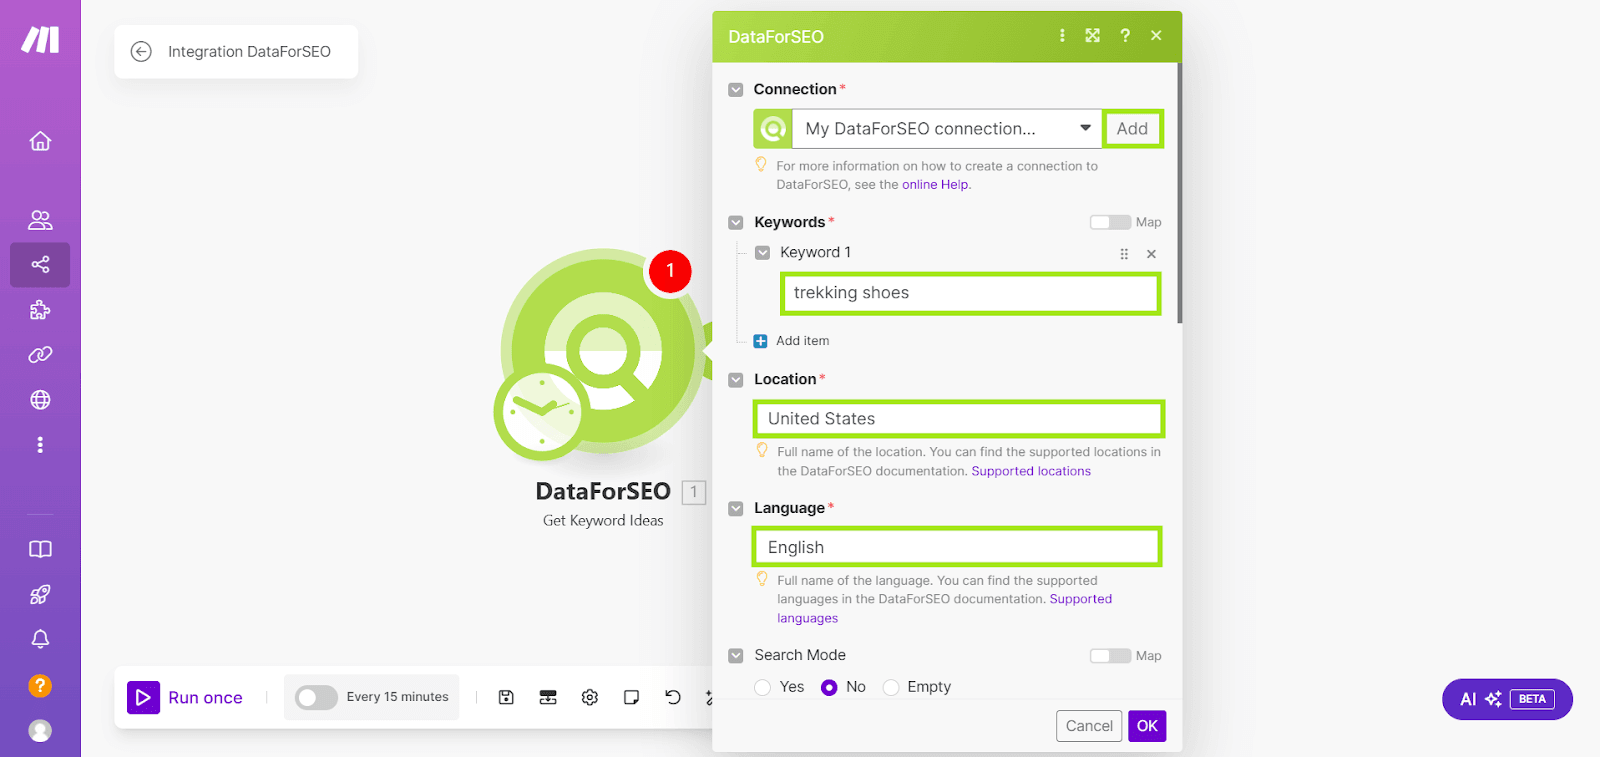Toggle the Every 15 minutes scheduling switch
The width and height of the screenshot is (1600, 757).
316,697
